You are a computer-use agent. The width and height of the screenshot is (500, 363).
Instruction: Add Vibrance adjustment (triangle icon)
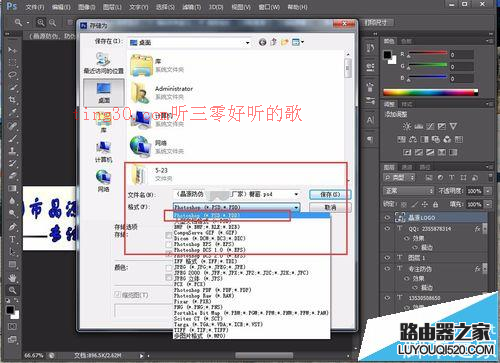tap(453, 126)
